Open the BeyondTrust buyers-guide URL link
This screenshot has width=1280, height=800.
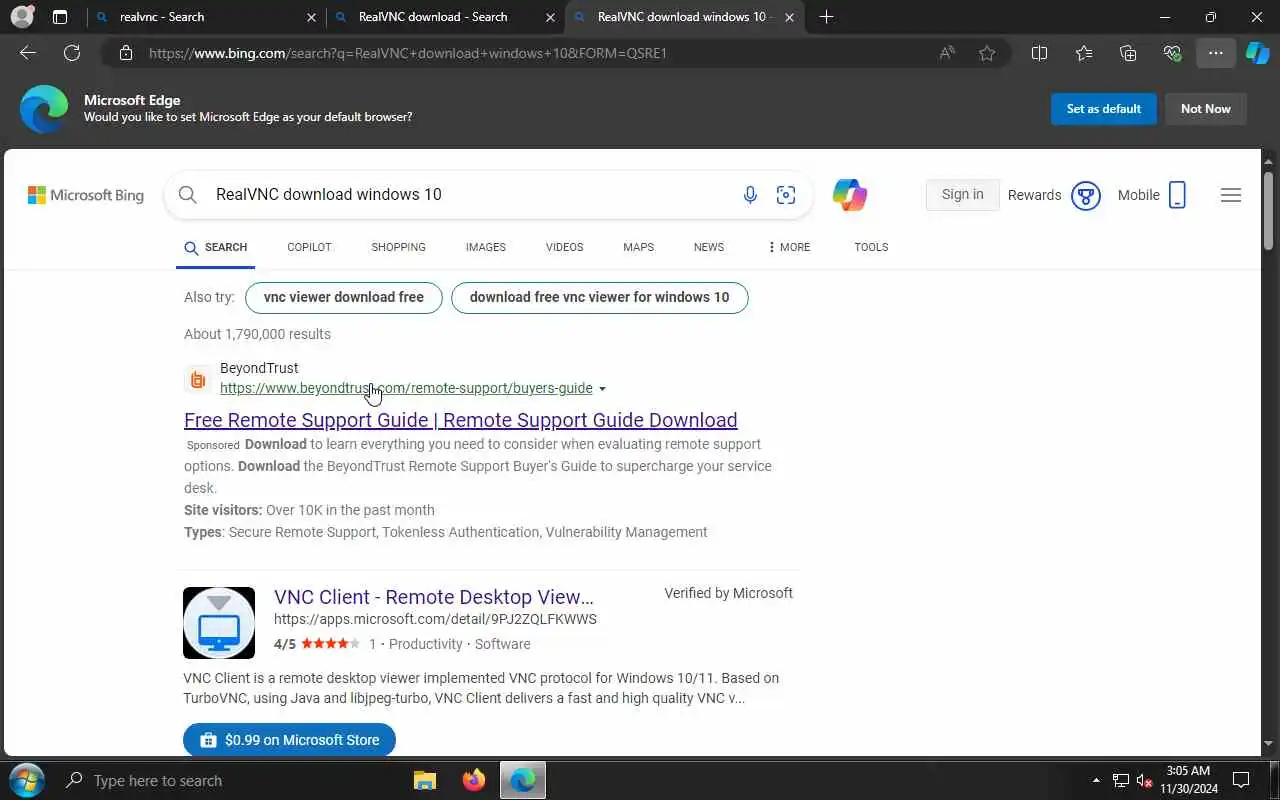(x=406, y=388)
